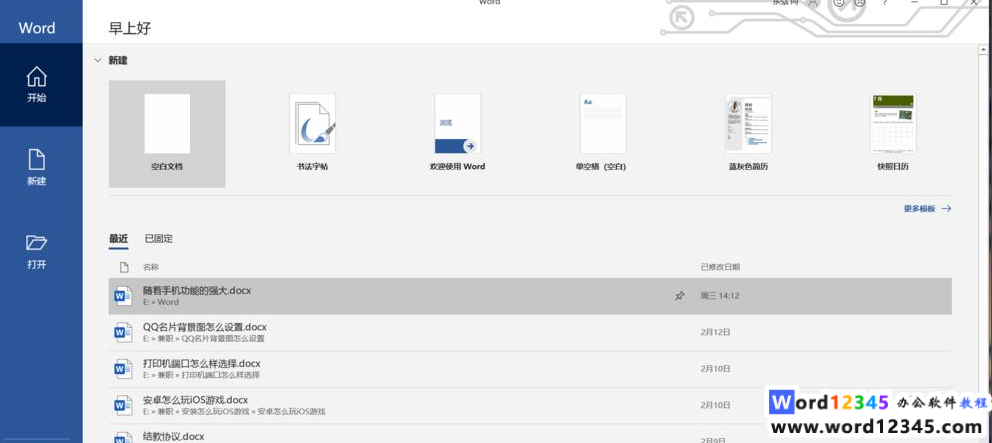Viewport: 992px width, 443px height.
Task: Click the file path E: » Word
Action: pyautogui.click(x=161, y=303)
